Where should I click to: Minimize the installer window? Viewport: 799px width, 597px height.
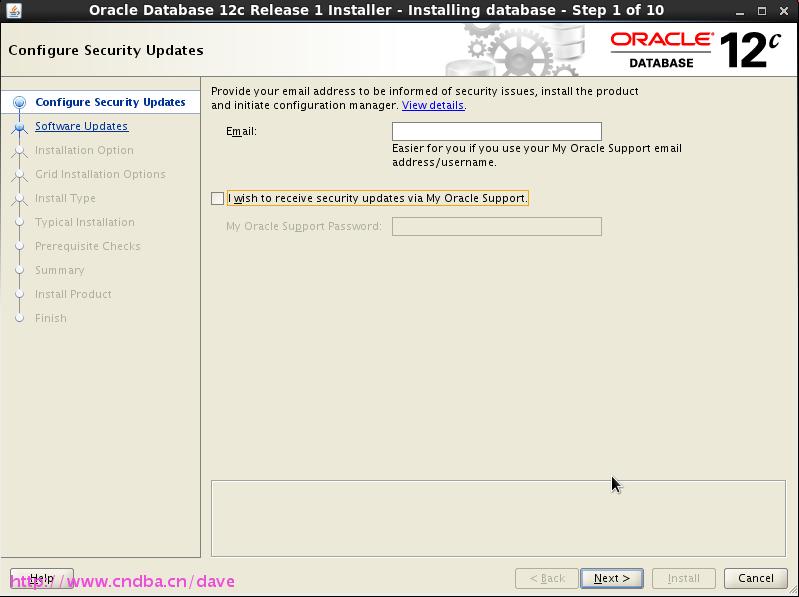740,11
